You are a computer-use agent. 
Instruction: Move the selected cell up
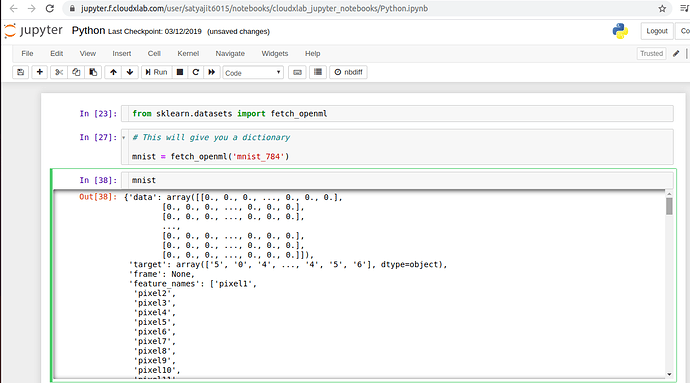[x=114, y=72]
